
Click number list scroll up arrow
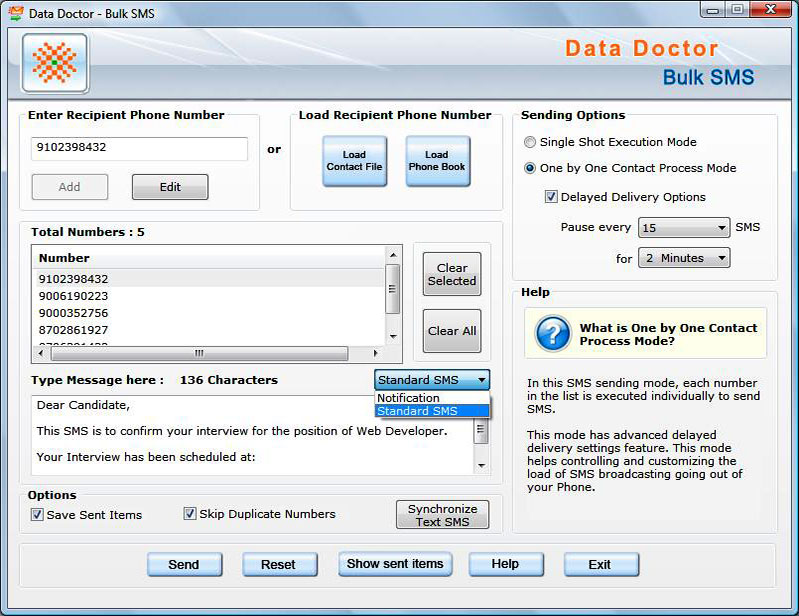392,255
